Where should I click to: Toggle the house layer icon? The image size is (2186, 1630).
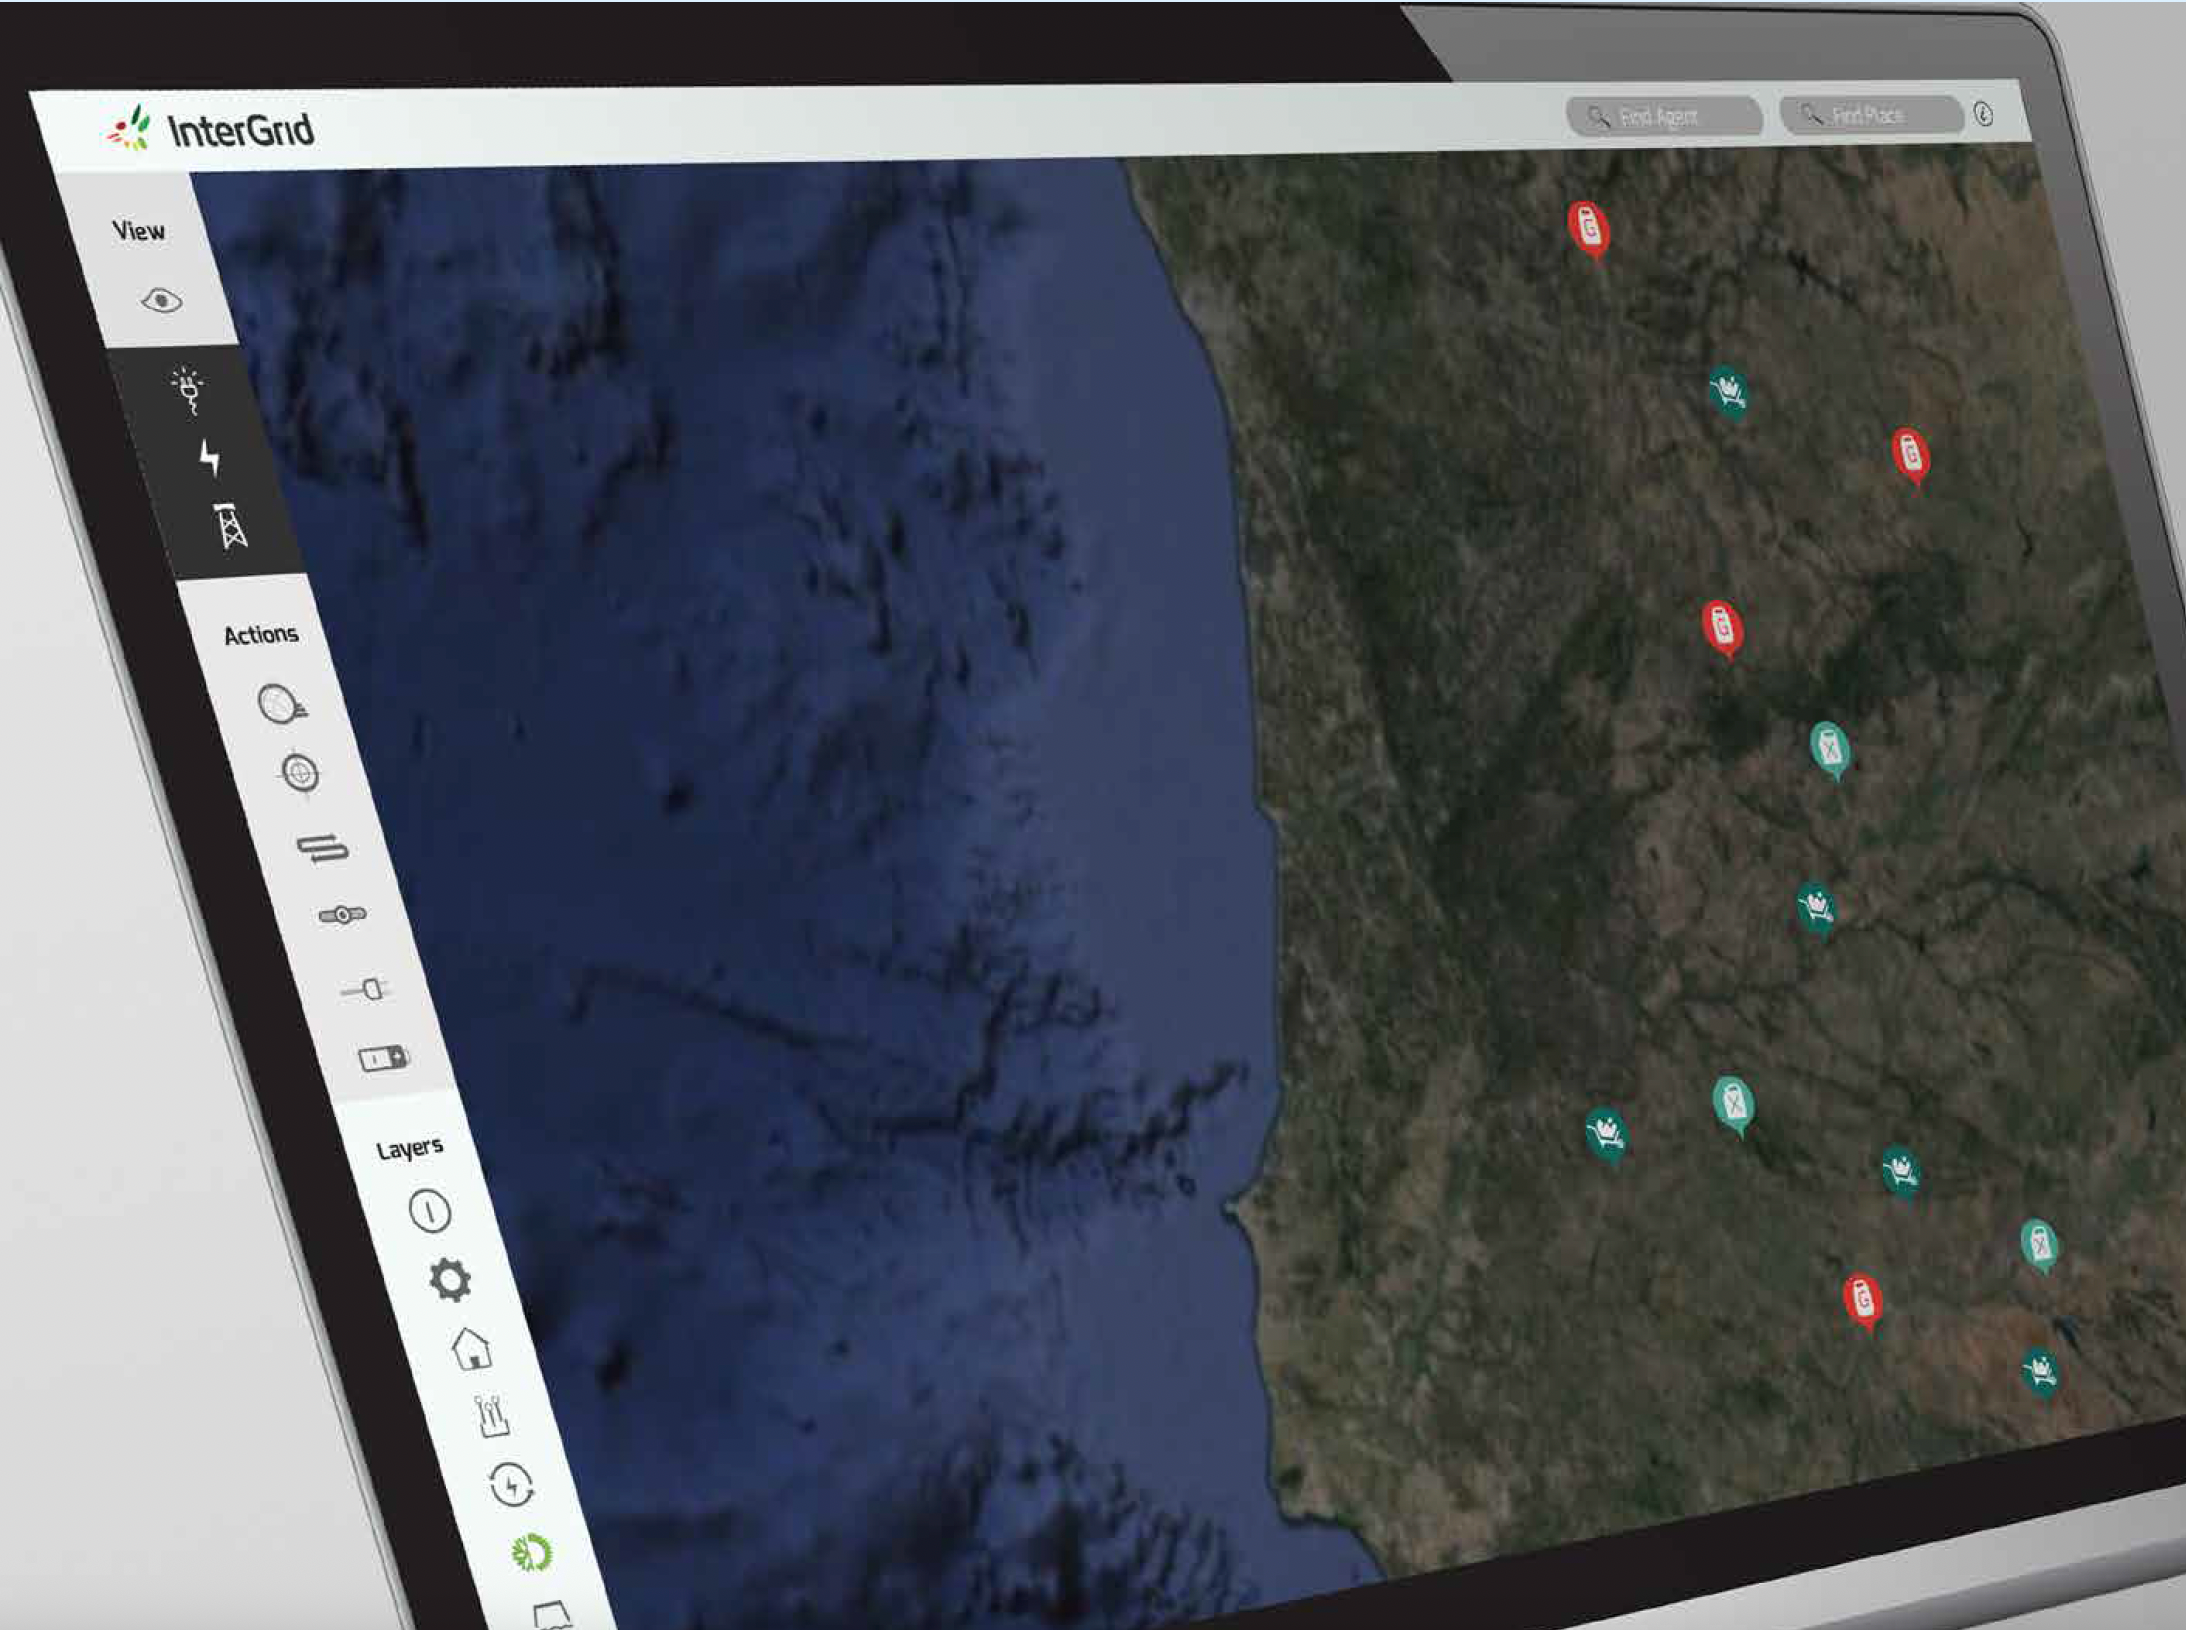click(x=471, y=1348)
